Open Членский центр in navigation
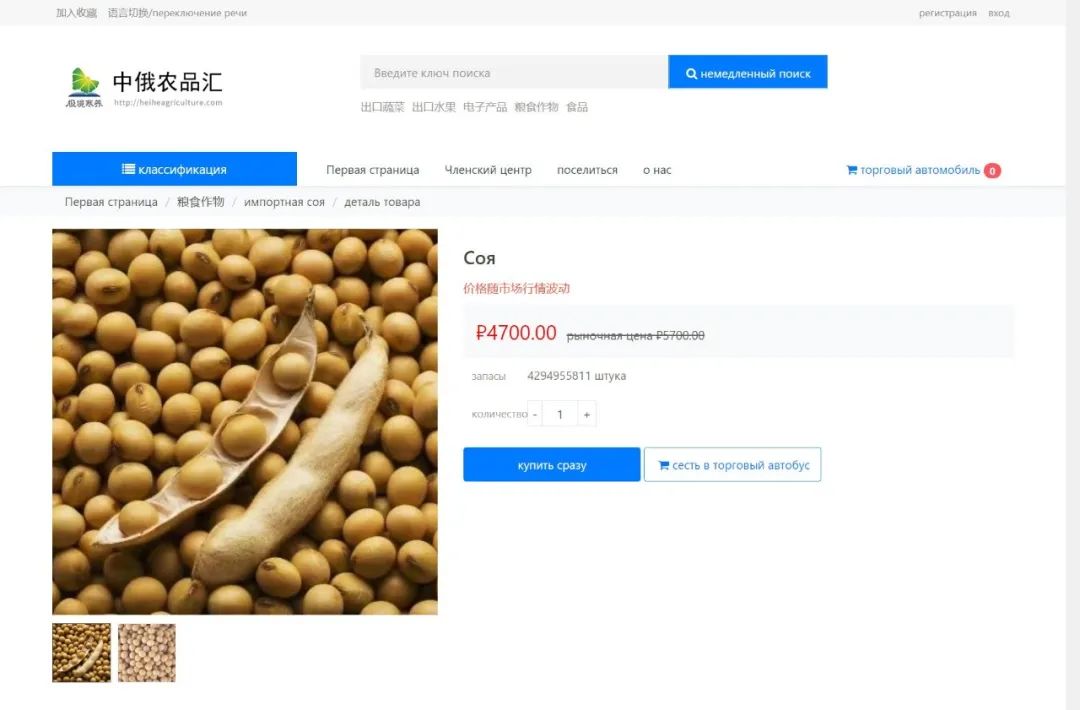This screenshot has width=1080, height=710. pyautogui.click(x=488, y=170)
